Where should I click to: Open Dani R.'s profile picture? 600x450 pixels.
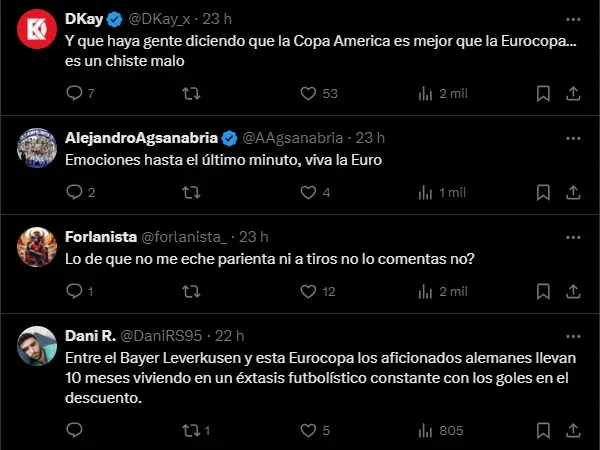35,347
